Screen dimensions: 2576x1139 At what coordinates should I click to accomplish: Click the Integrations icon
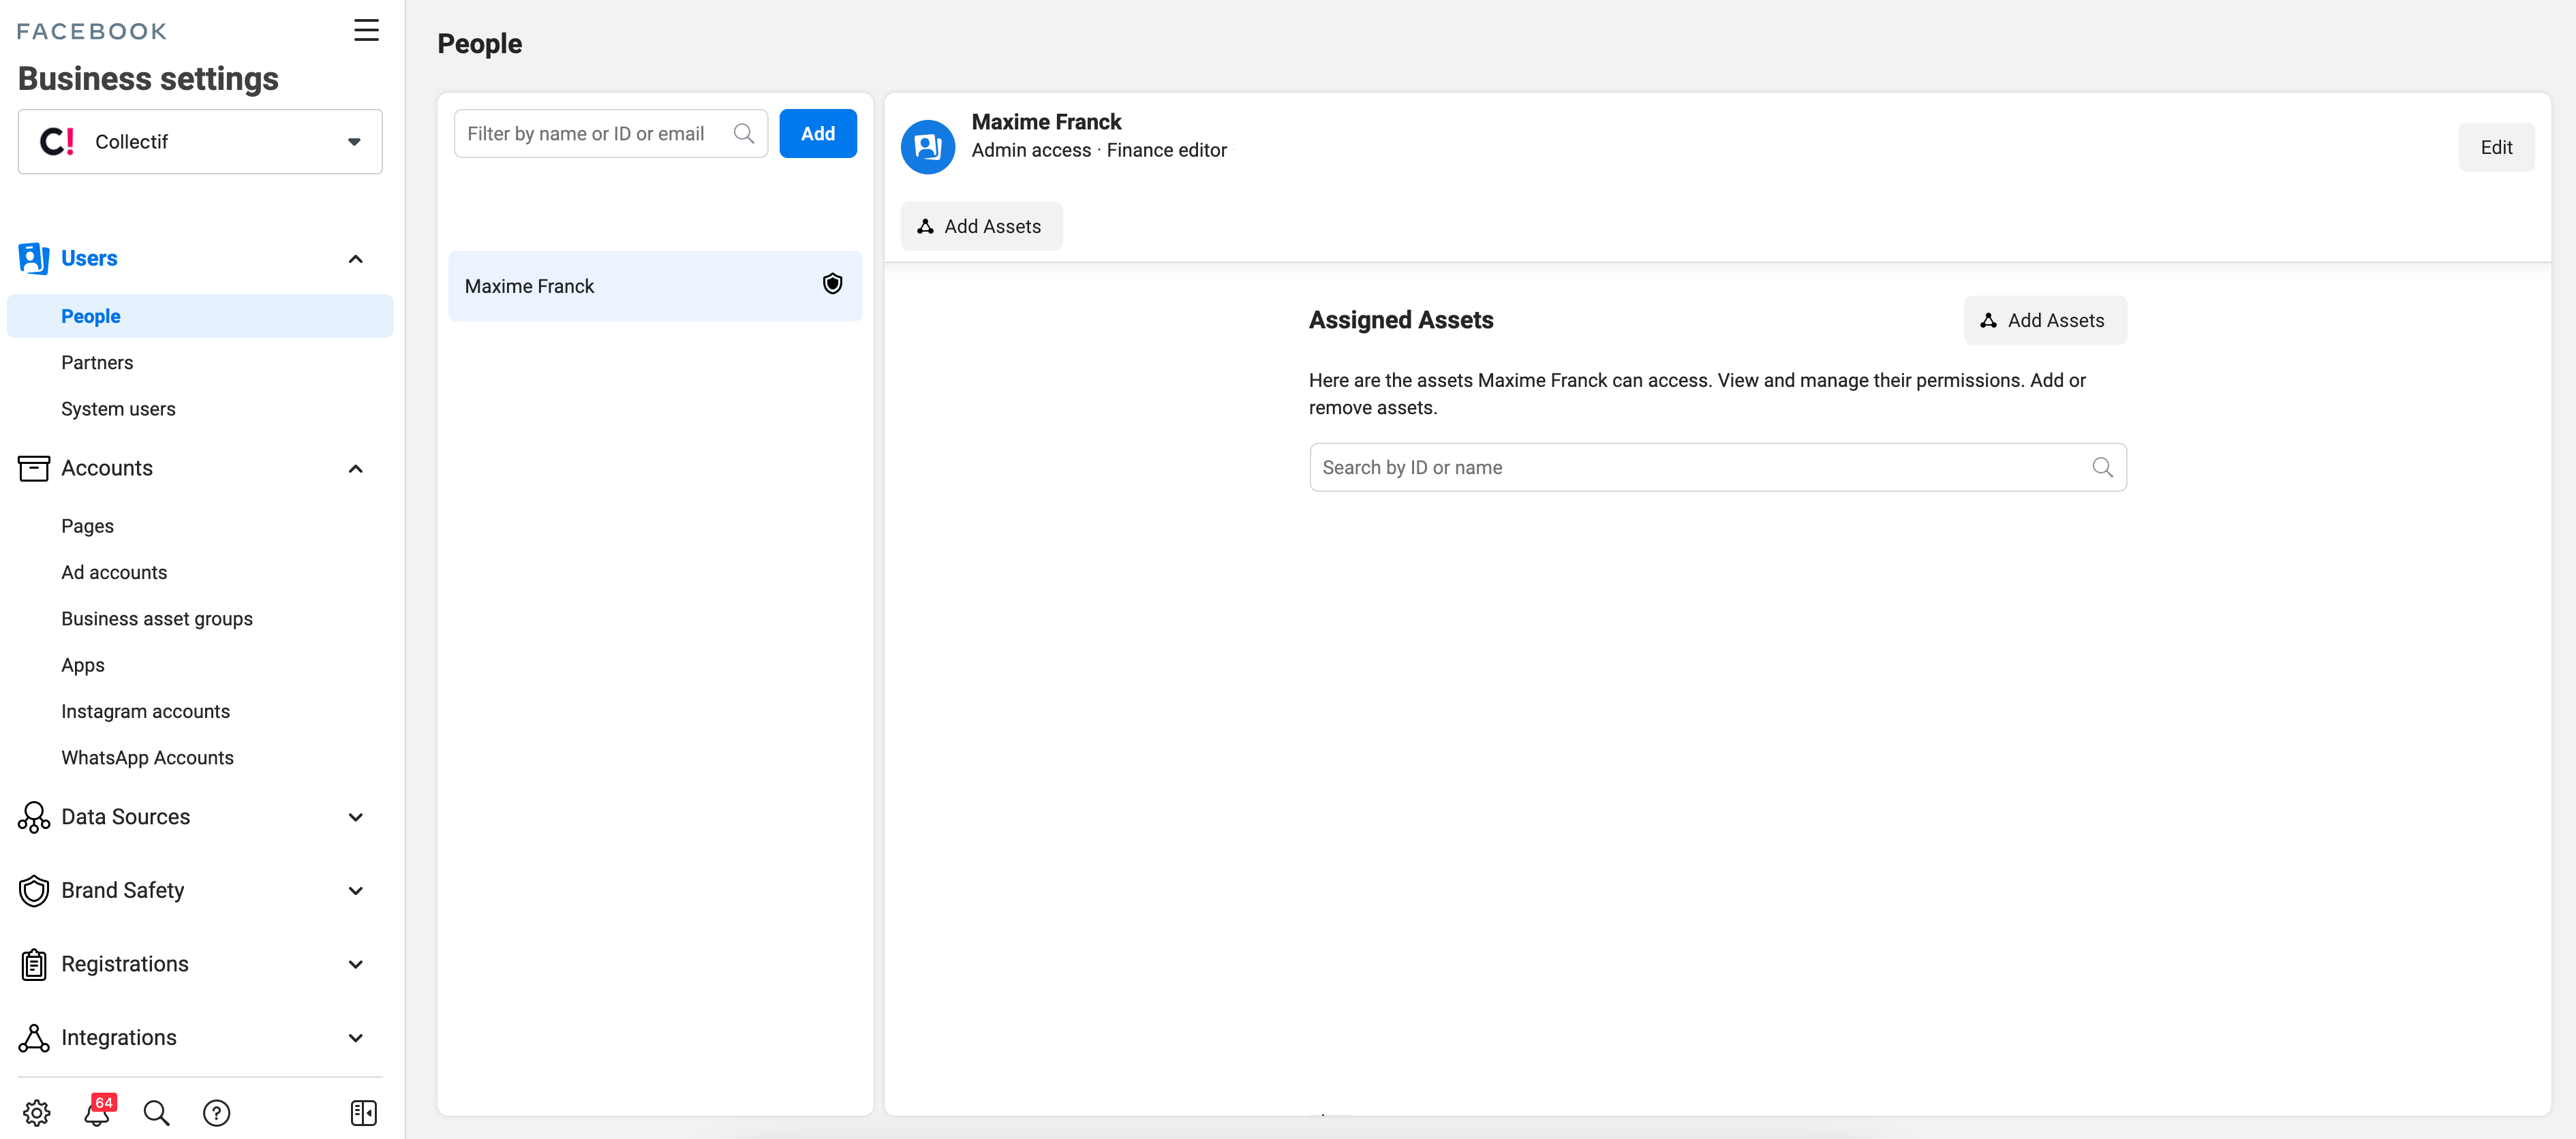pos(34,1038)
